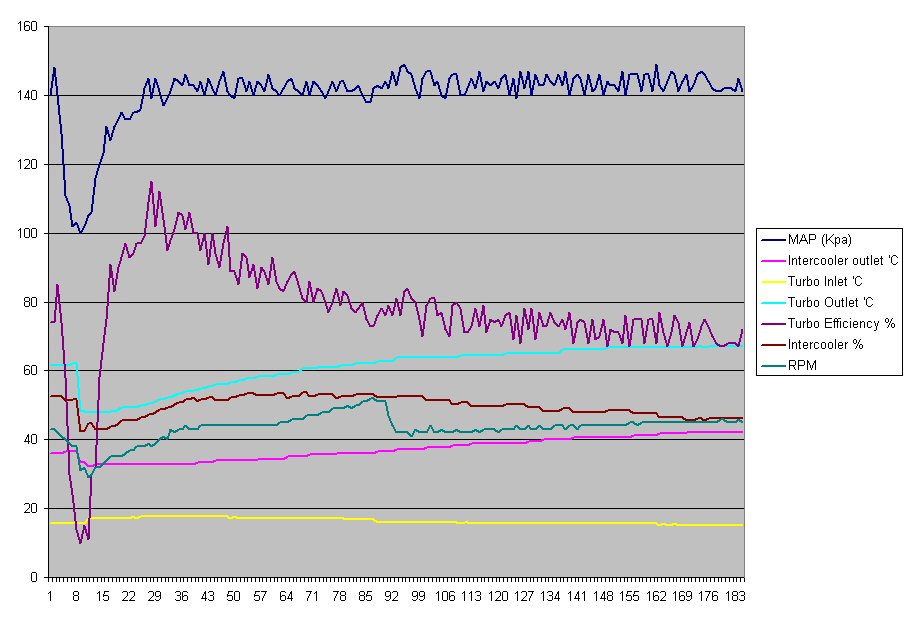Click the 160 label on the vertical axis
Image resolution: width=911 pixels, height=623 pixels.
coord(27,27)
